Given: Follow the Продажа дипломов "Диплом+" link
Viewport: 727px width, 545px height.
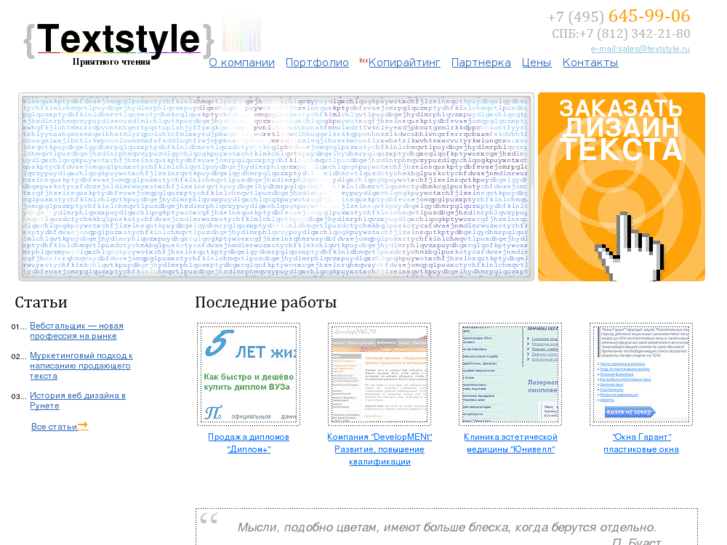Looking at the screenshot, I should [x=249, y=443].
